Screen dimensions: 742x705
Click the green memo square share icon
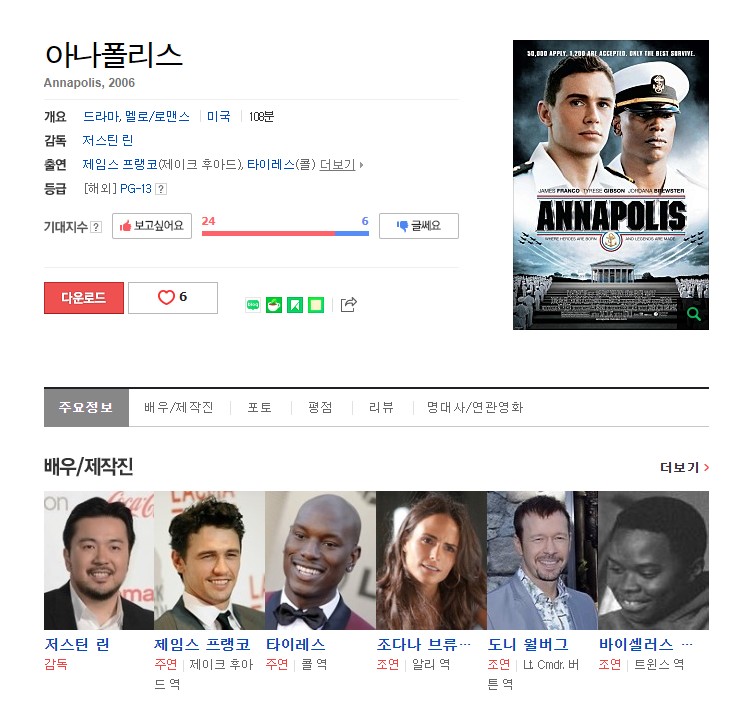pyautogui.click(x=316, y=305)
